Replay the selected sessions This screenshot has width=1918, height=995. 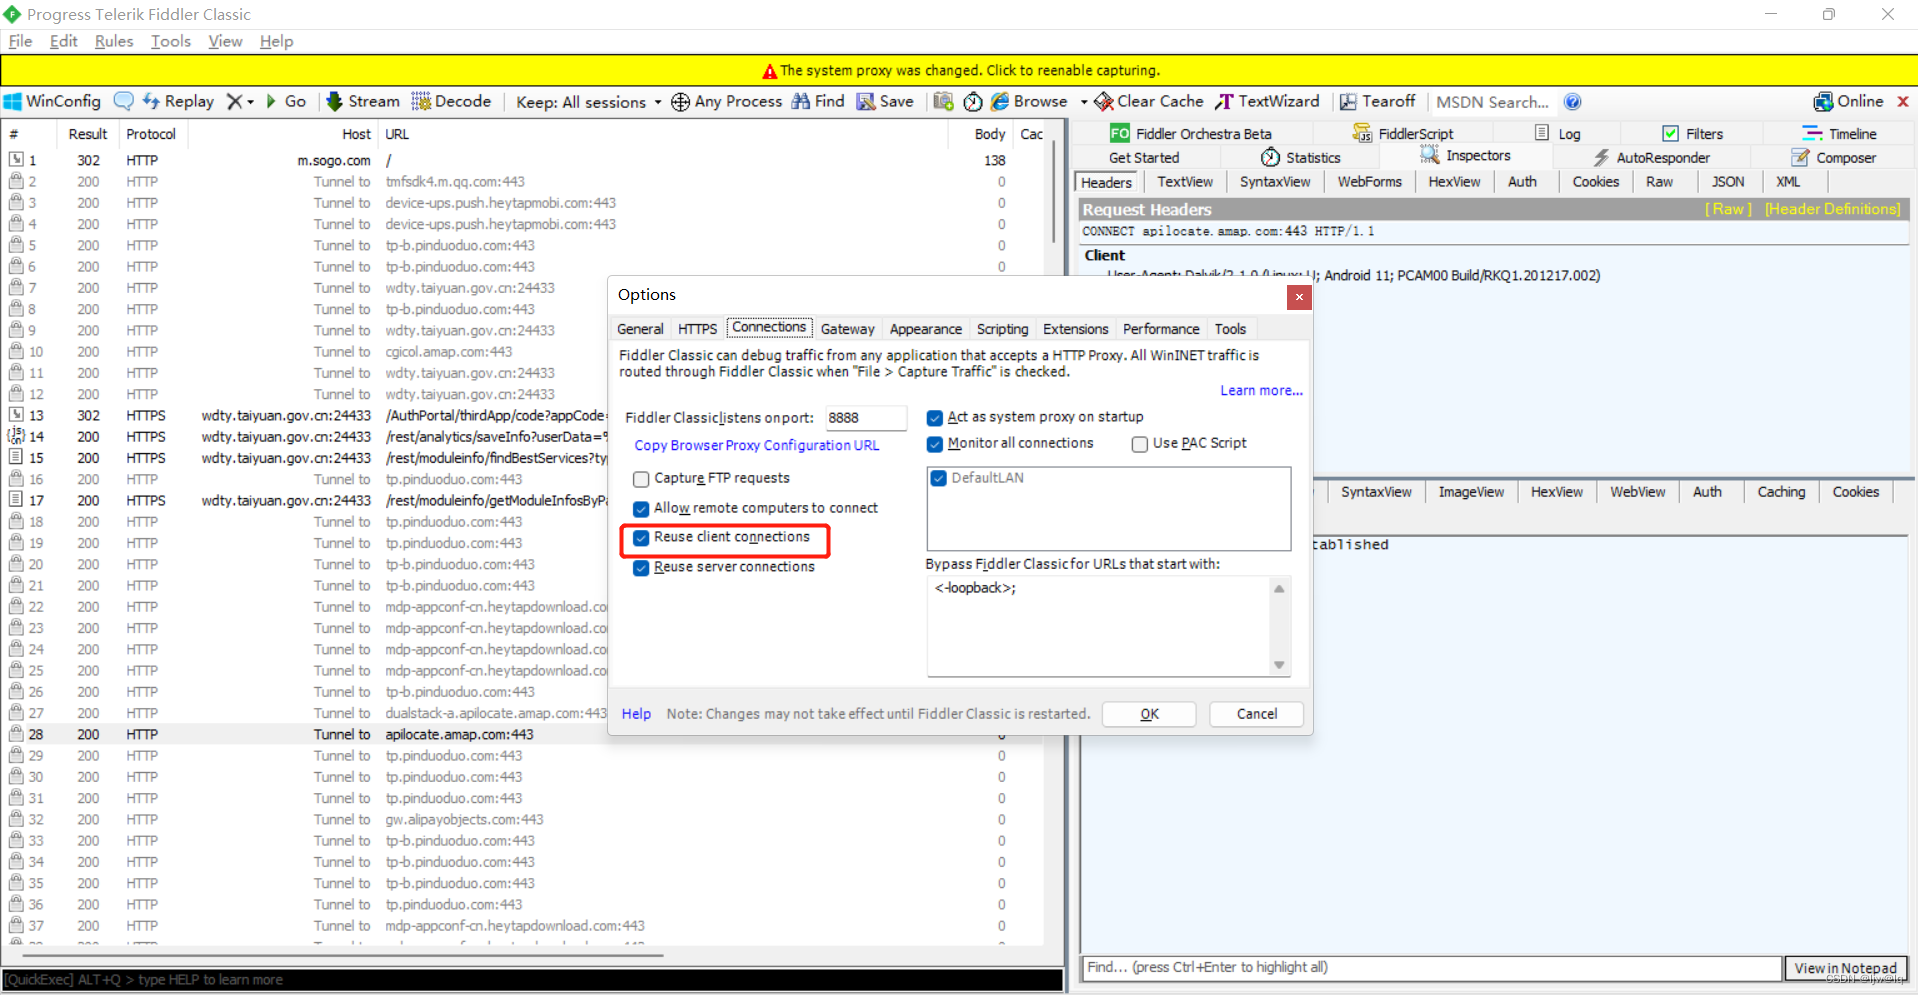(x=178, y=101)
